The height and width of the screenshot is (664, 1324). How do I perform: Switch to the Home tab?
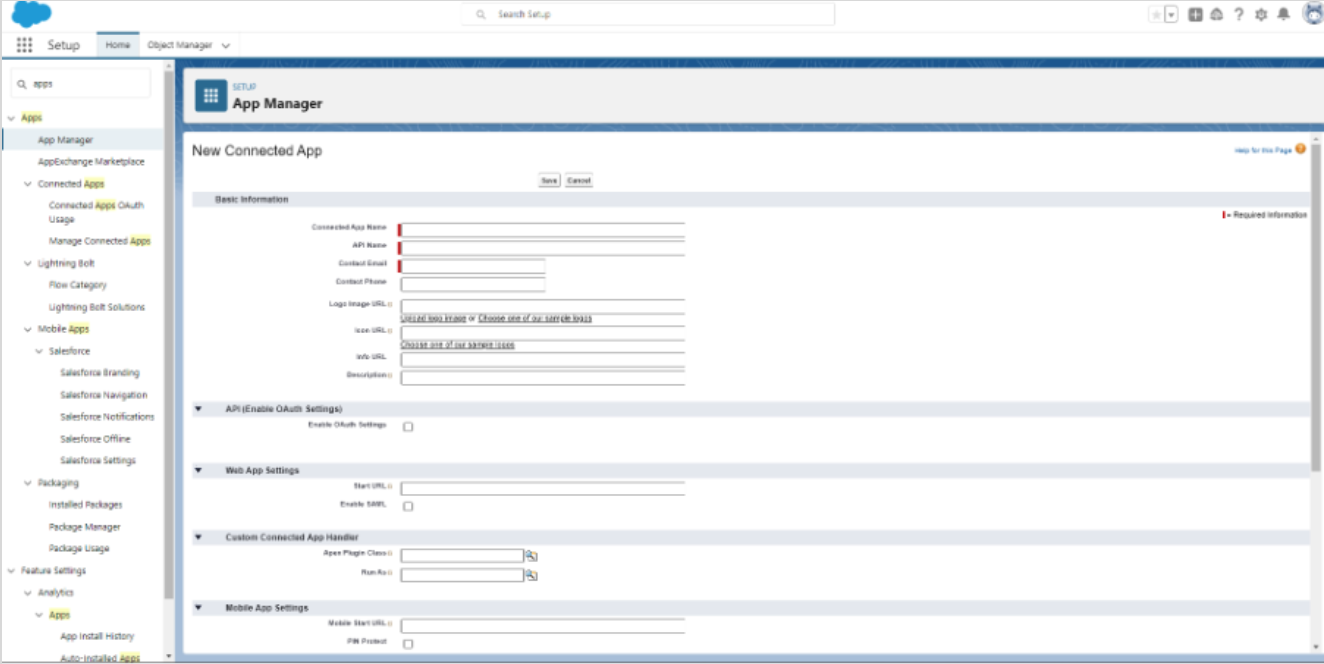tap(118, 45)
